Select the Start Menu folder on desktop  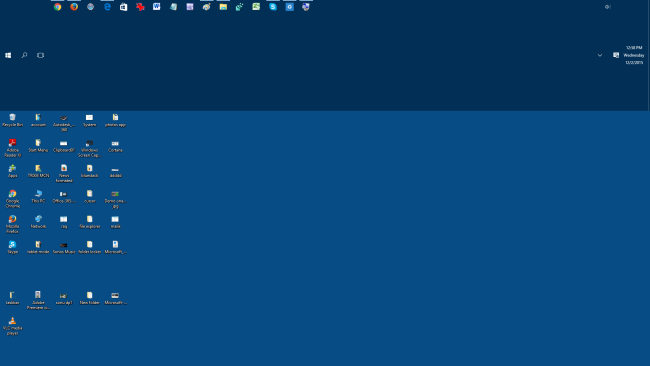point(38,146)
